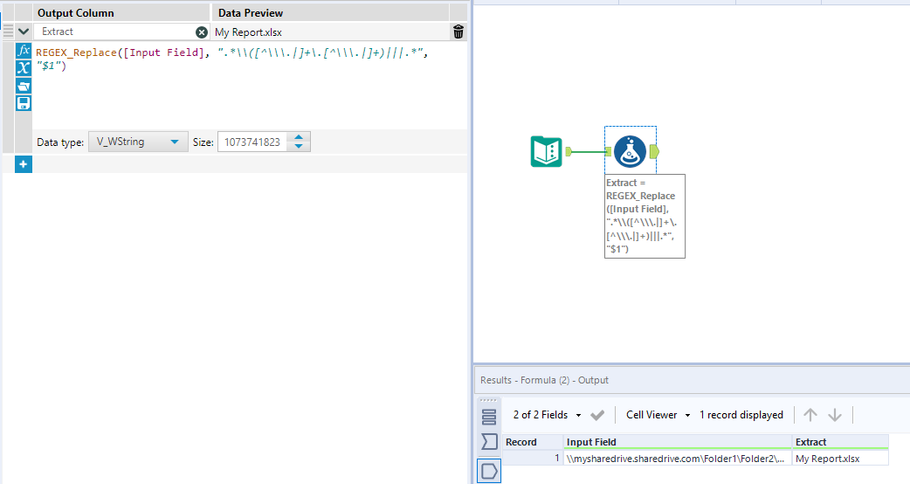The image size is (910, 484).
Task: Click the Output Column header
Action: click(121, 13)
